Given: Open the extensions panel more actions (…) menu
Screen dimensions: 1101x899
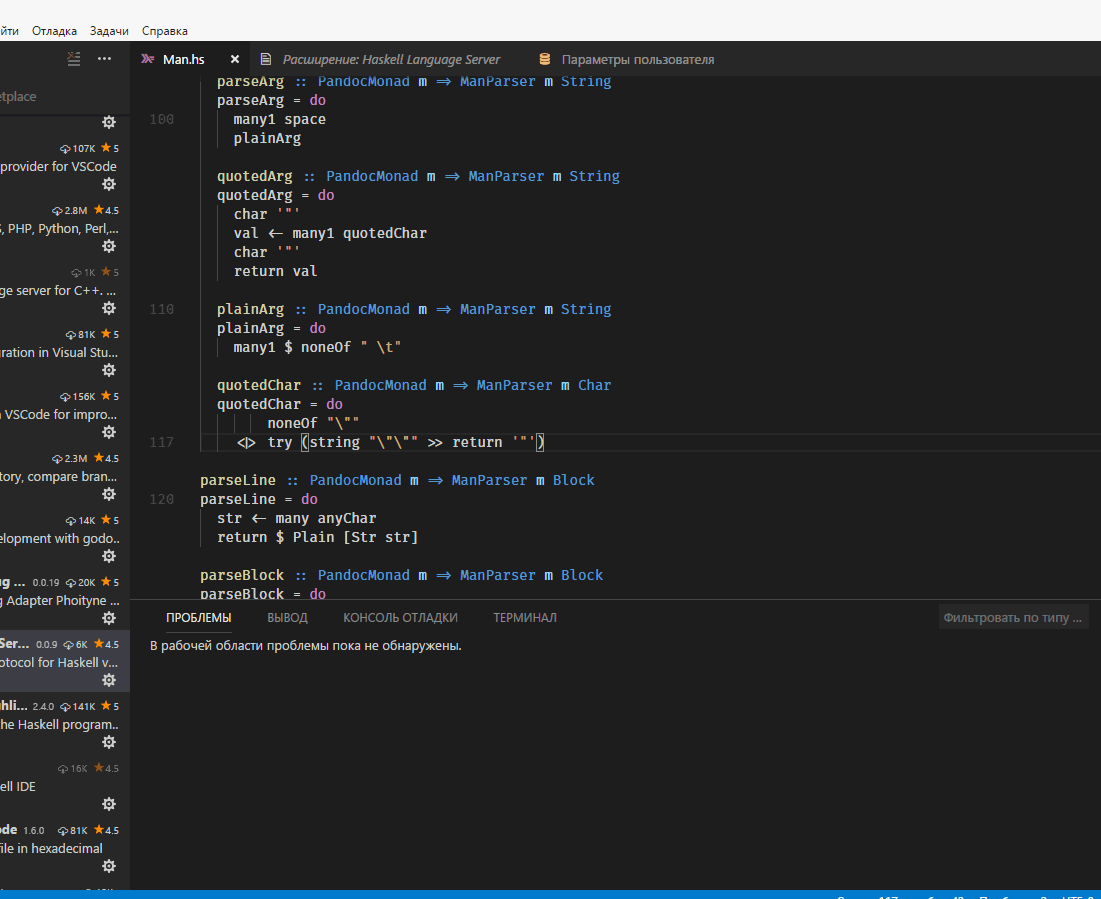Looking at the screenshot, I should point(105,59).
